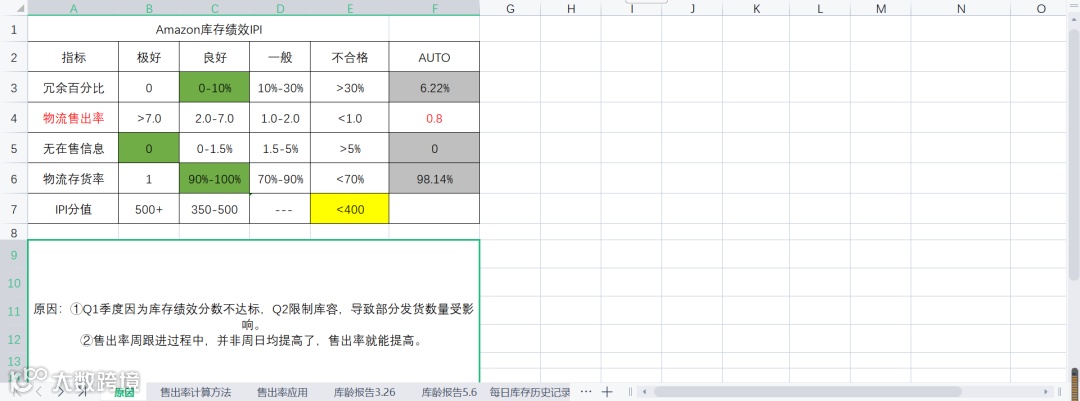Switch to 库龄报告5.6 sheet tab
The width and height of the screenshot is (1080, 401).
(449, 392)
